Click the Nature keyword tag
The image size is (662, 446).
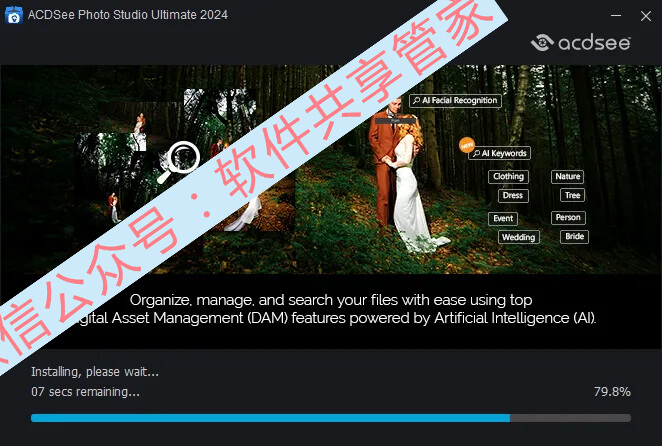click(x=567, y=177)
